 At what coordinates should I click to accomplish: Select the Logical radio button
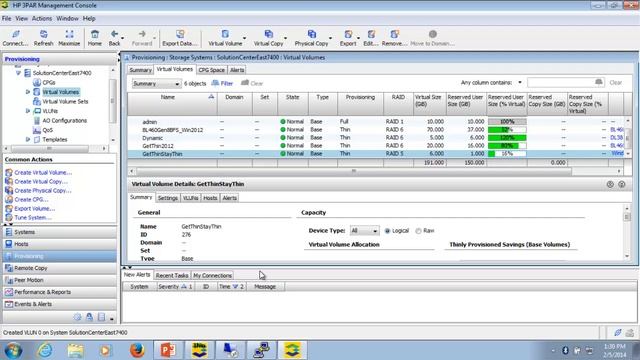(x=387, y=231)
